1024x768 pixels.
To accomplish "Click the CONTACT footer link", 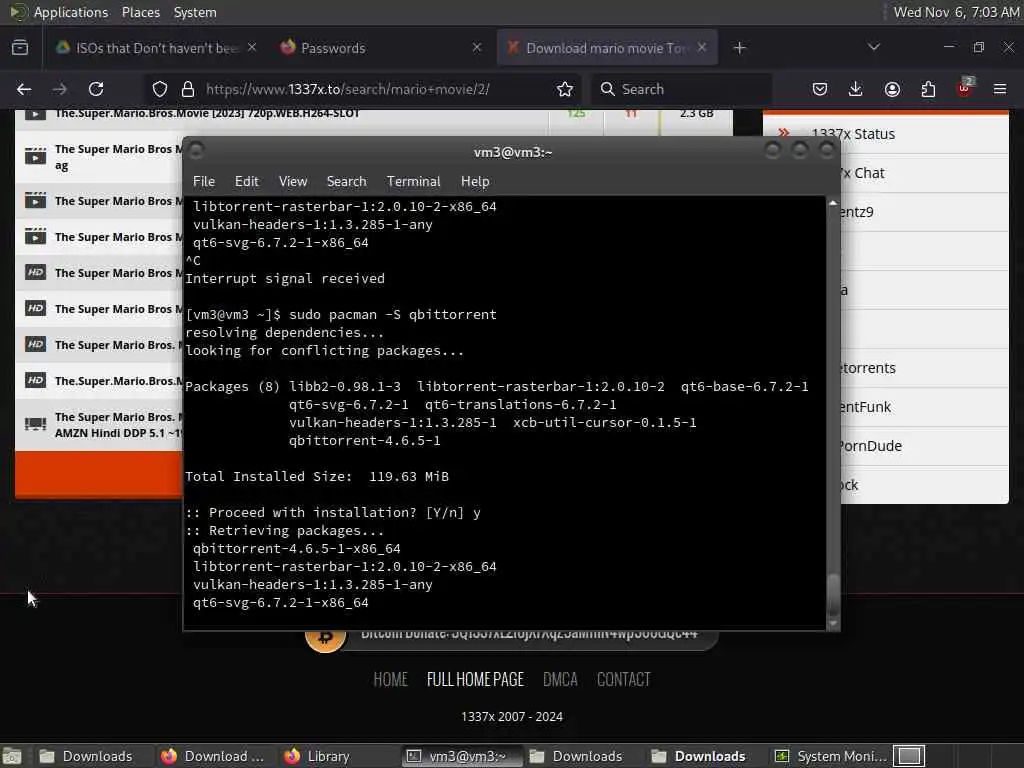I will point(624,680).
